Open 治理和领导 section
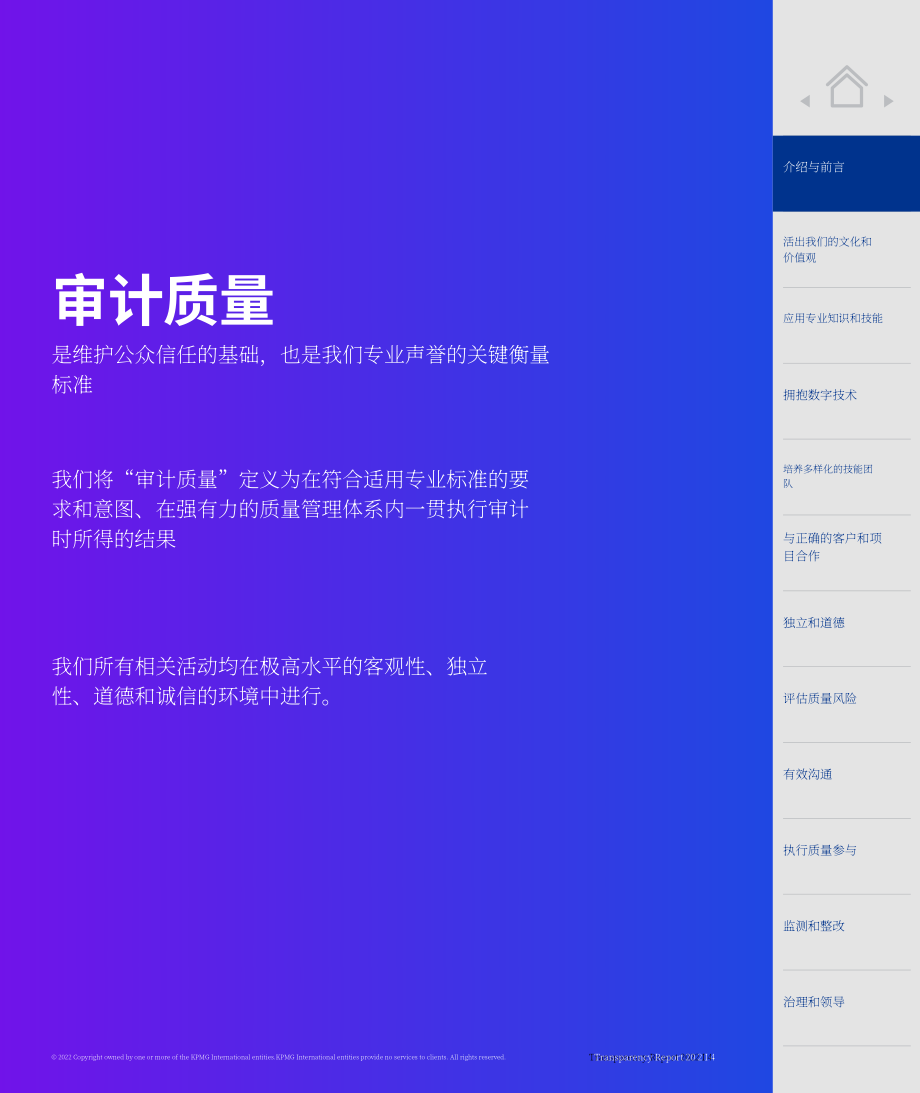This screenshot has width=920, height=1093. [x=813, y=1002]
